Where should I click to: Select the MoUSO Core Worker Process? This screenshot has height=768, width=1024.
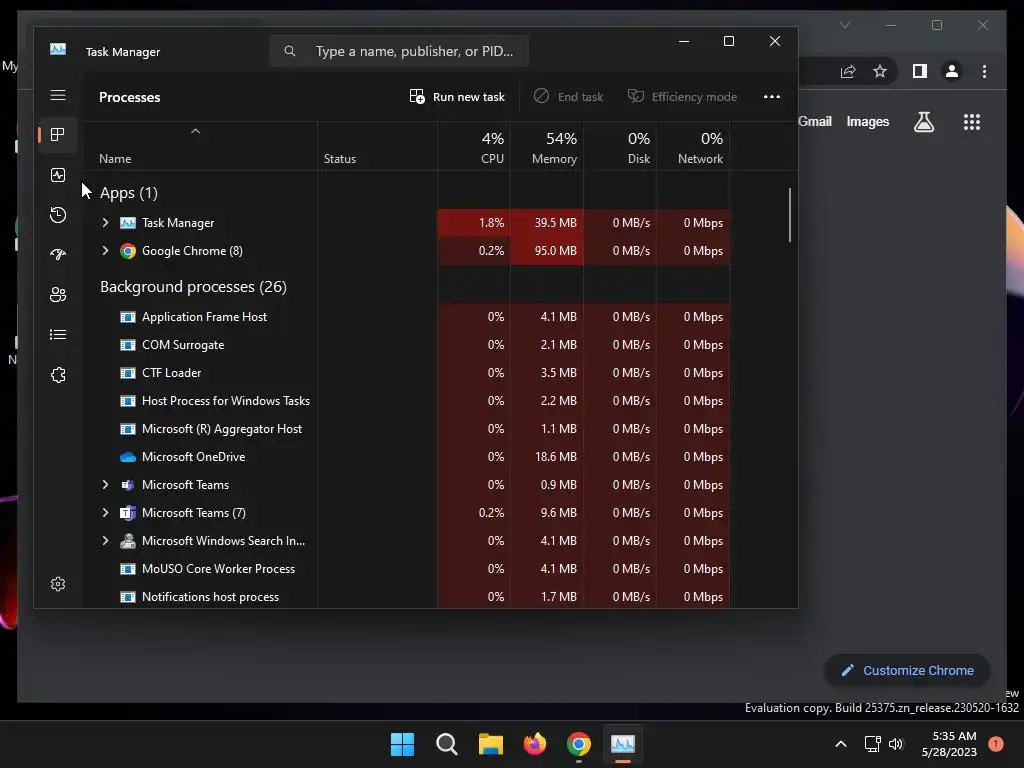[405, 569]
